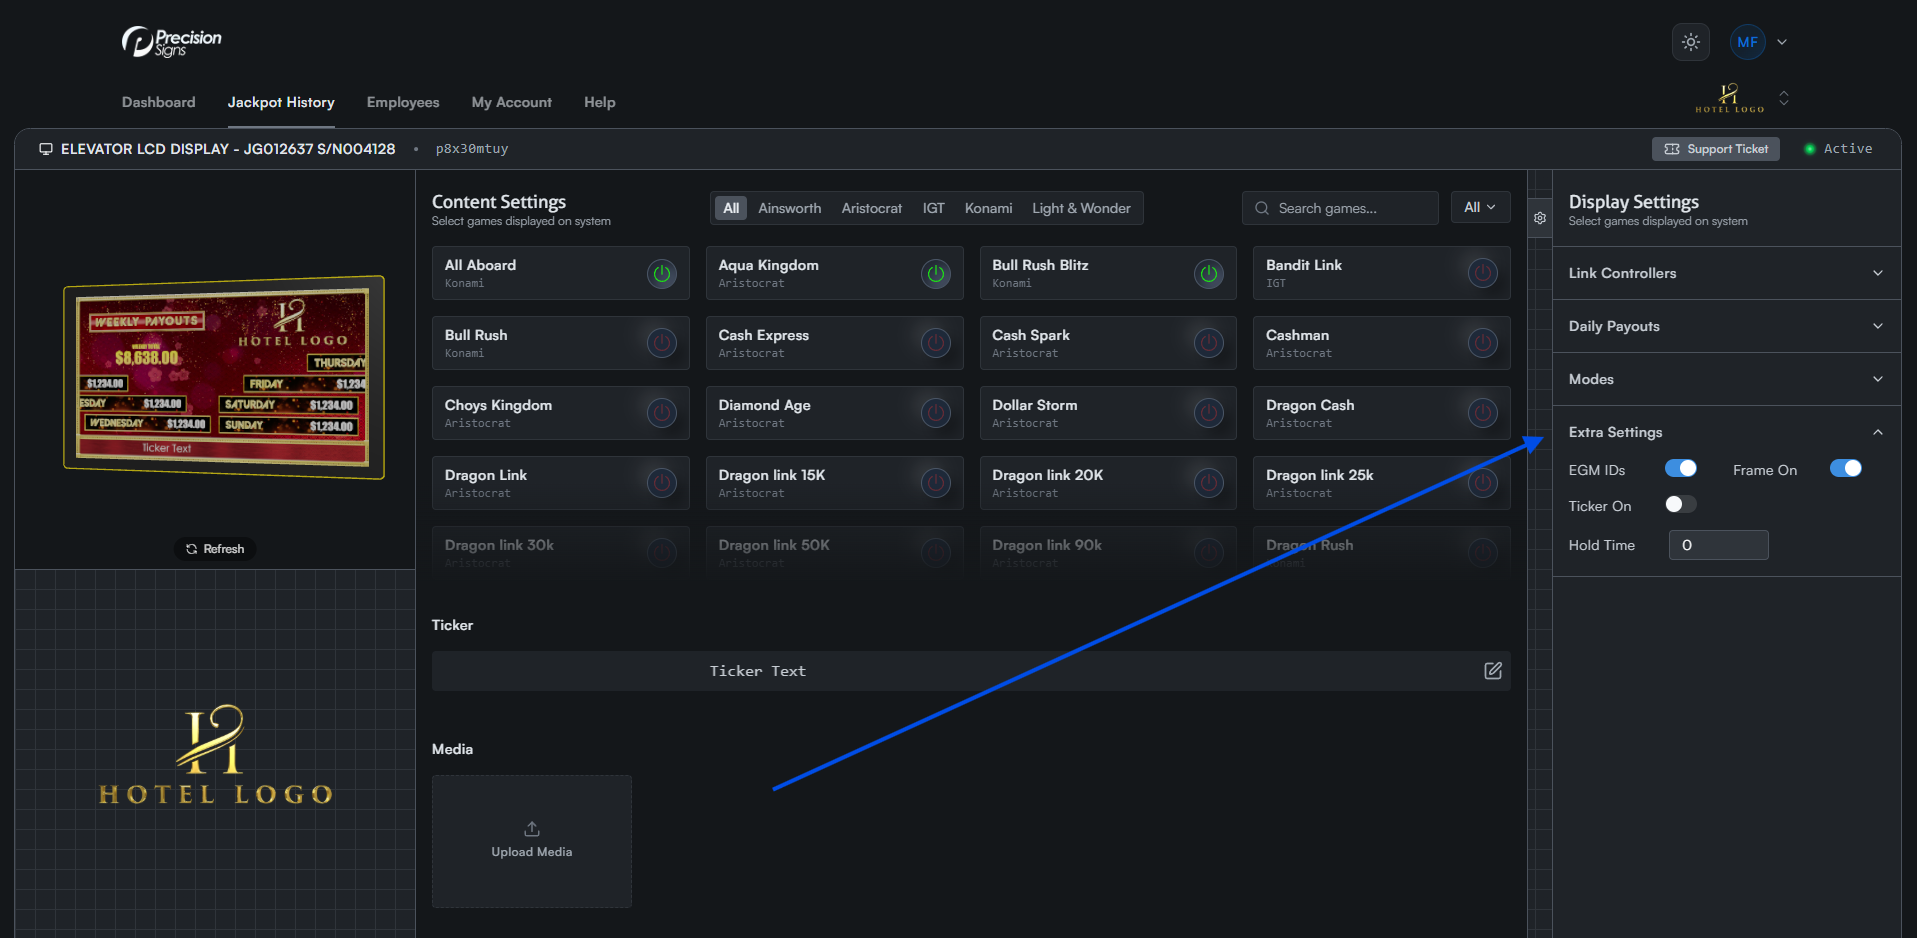Filter games by Aristocrat tab
Image resolution: width=1917 pixels, height=938 pixels.
coord(871,208)
